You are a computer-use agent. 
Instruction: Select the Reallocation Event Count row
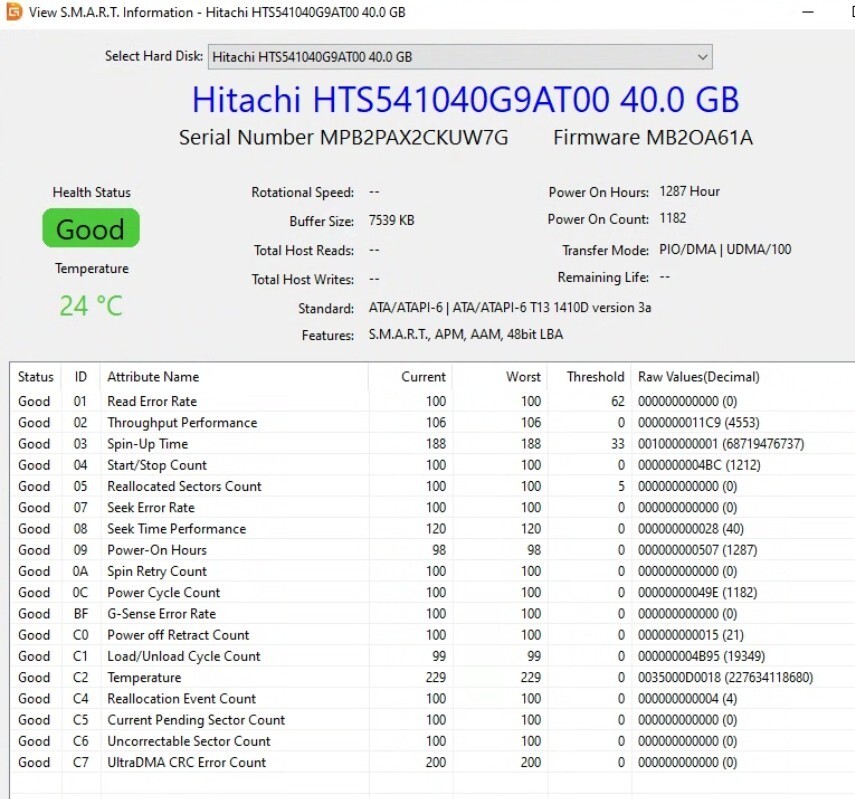pyautogui.click(x=432, y=699)
